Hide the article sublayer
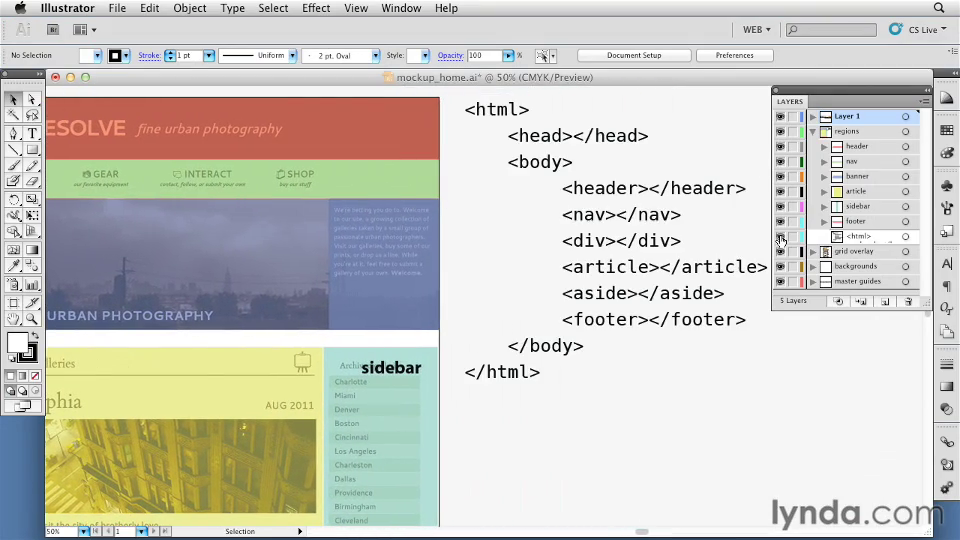The image size is (960, 540). click(780, 192)
